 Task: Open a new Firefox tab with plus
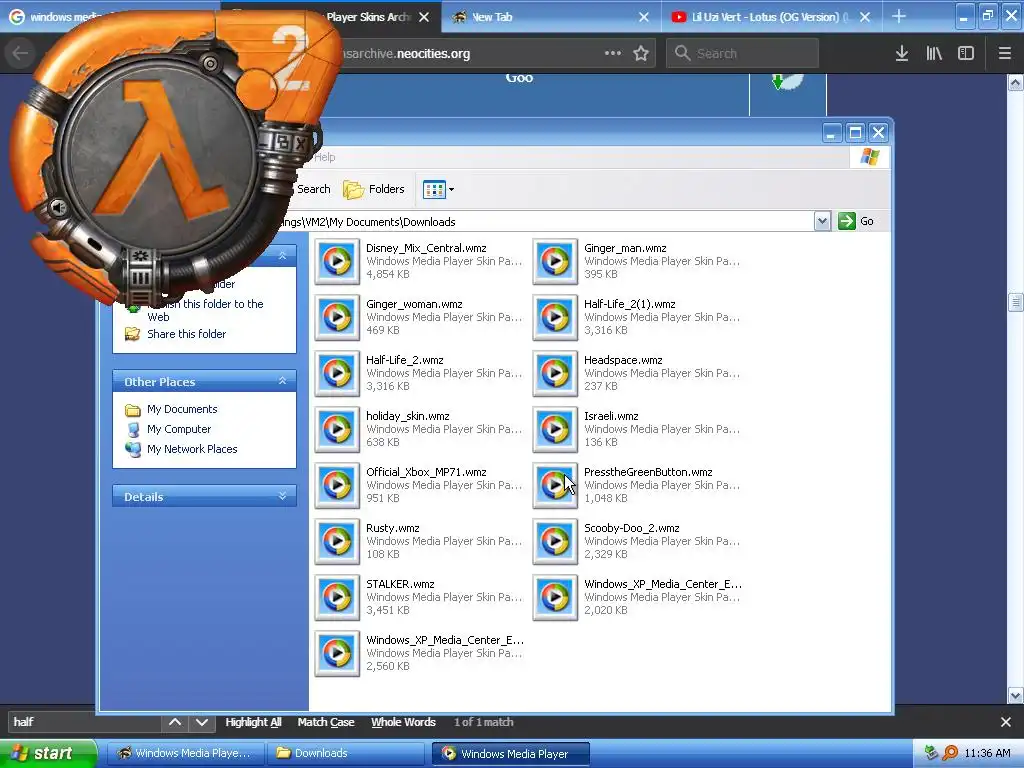899,17
